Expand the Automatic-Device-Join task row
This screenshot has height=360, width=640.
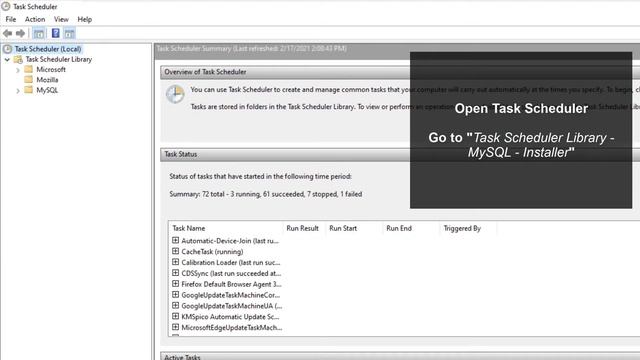tap(176, 240)
